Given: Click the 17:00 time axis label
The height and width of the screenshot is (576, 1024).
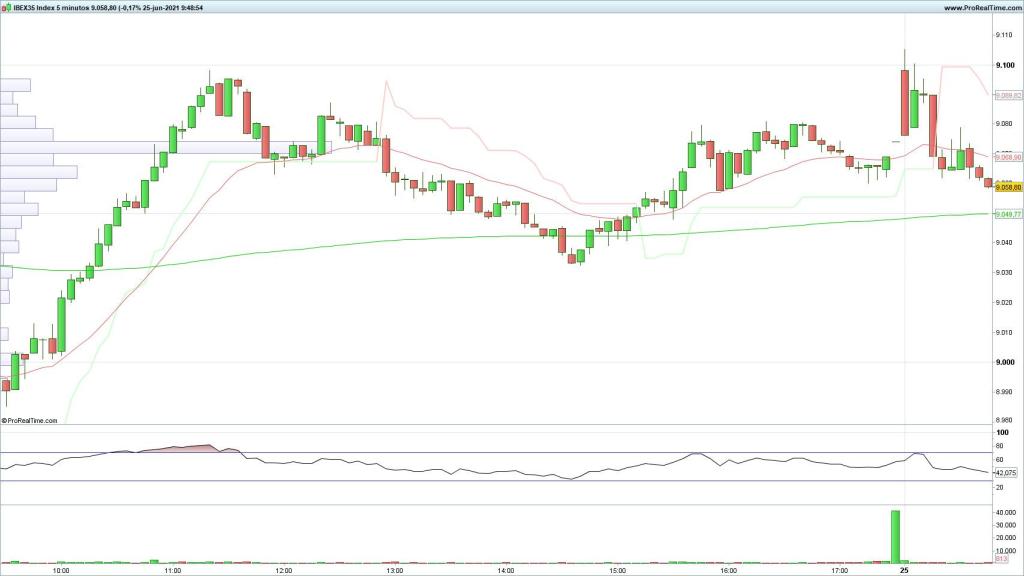Looking at the screenshot, I should point(840,570).
